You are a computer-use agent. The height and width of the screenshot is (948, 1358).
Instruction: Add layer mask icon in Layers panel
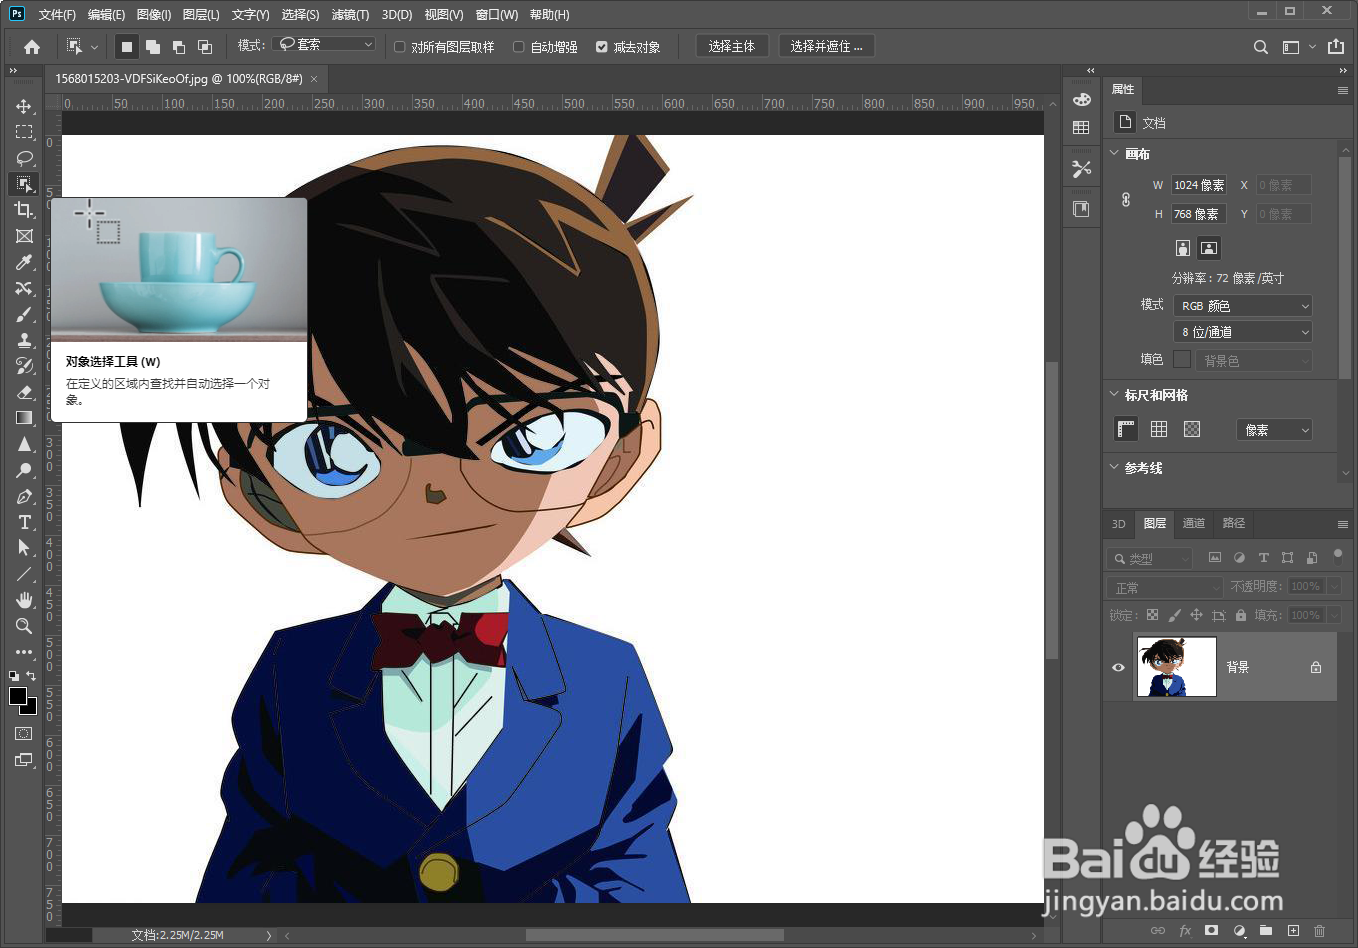[1212, 931]
